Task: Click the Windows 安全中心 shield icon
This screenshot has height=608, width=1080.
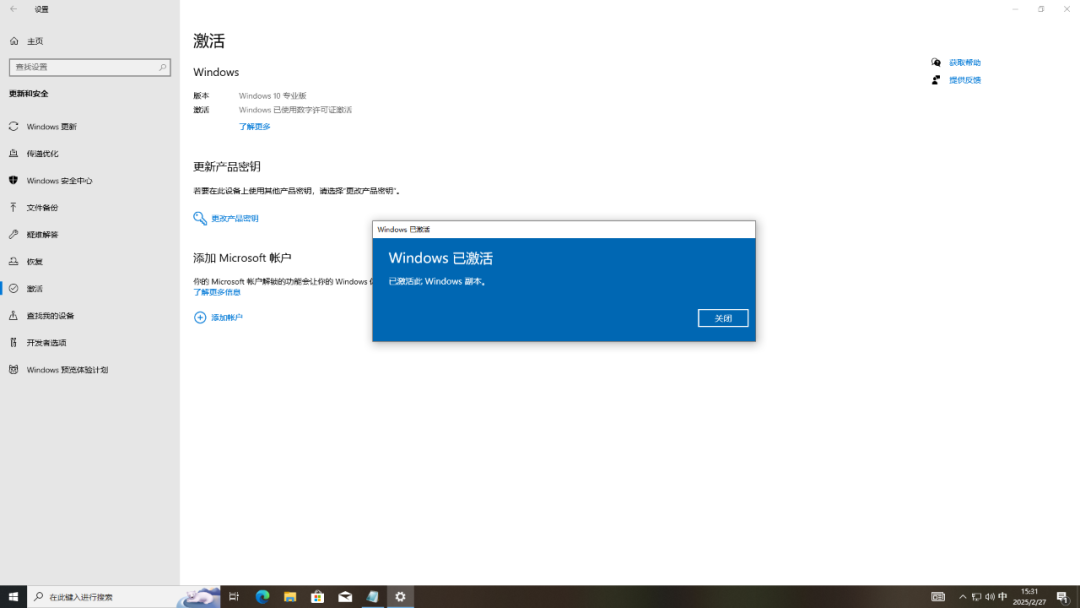Action: tap(13, 180)
